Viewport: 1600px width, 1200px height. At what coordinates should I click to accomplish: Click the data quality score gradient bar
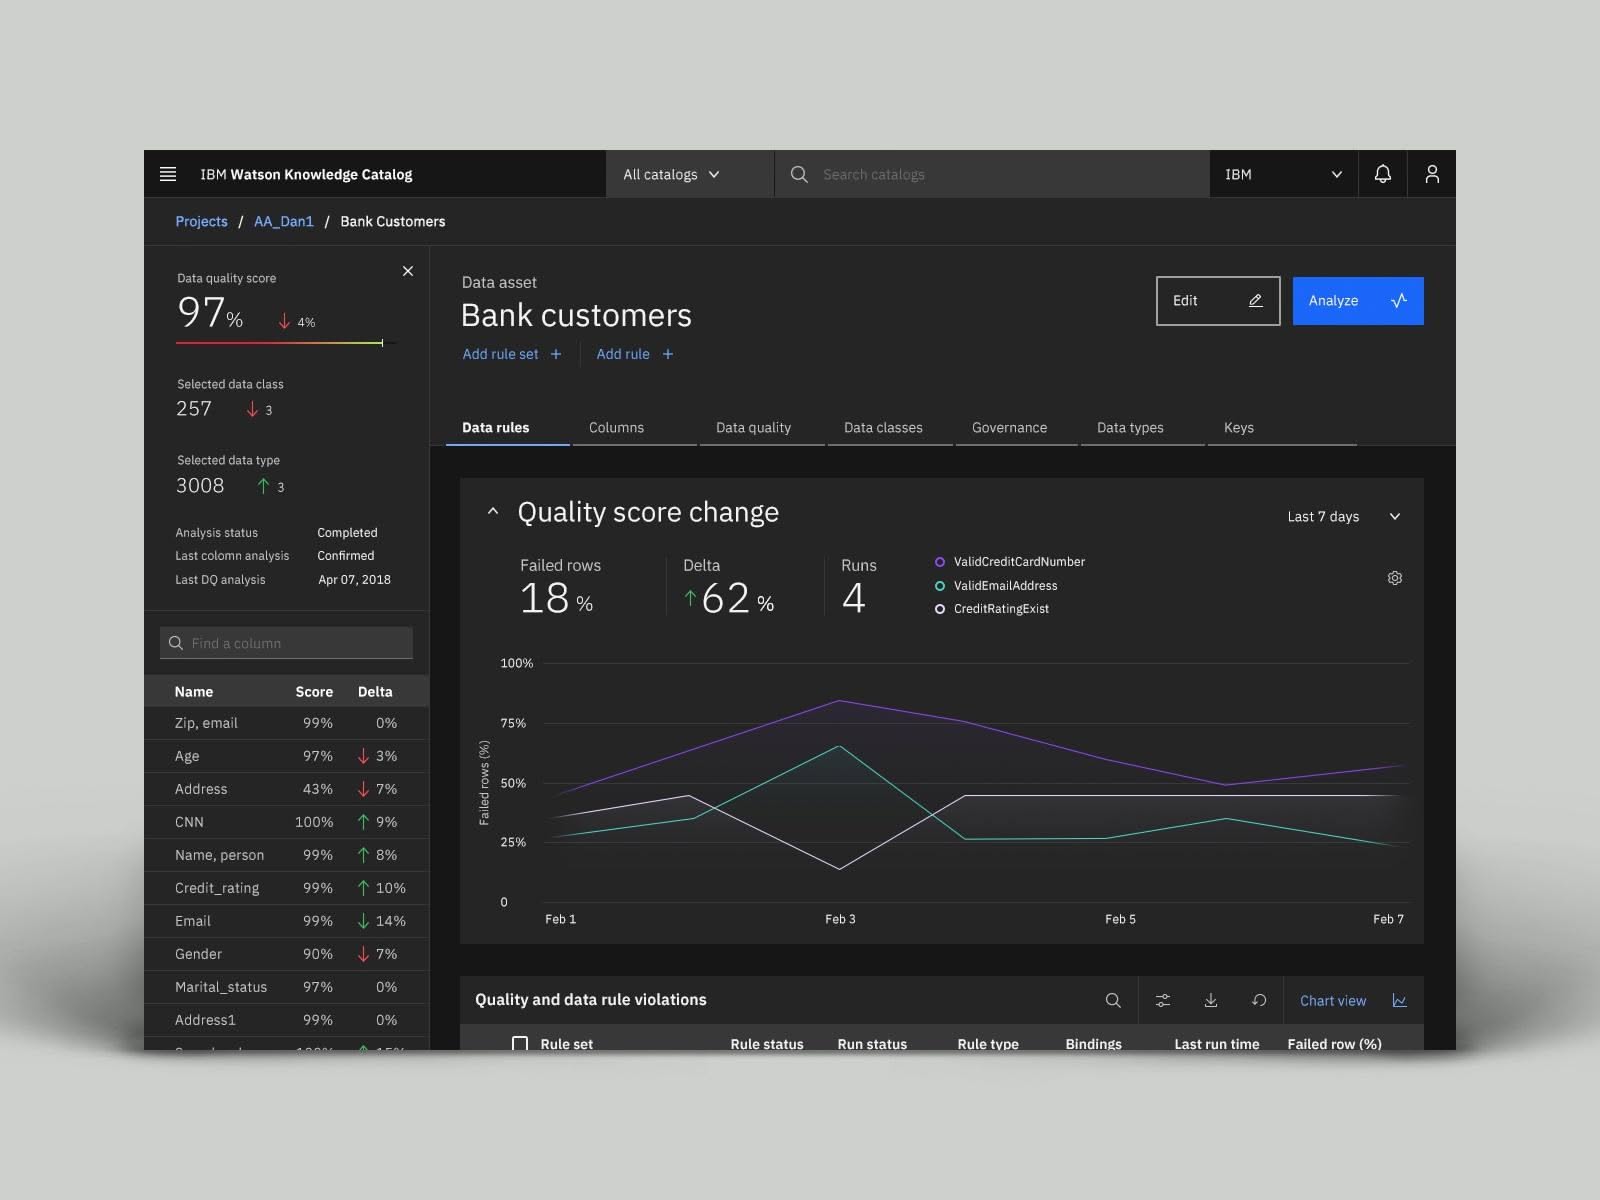280,343
